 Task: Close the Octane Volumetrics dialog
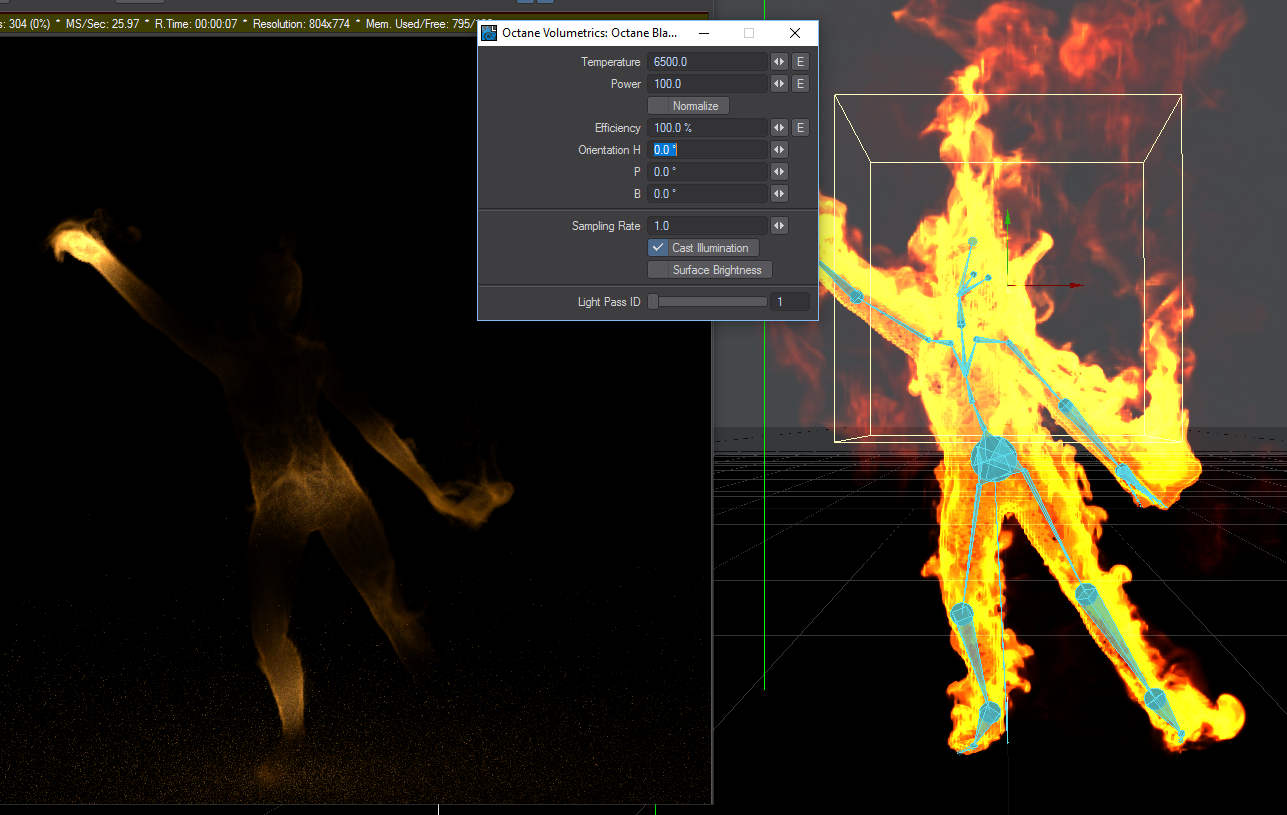point(795,33)
